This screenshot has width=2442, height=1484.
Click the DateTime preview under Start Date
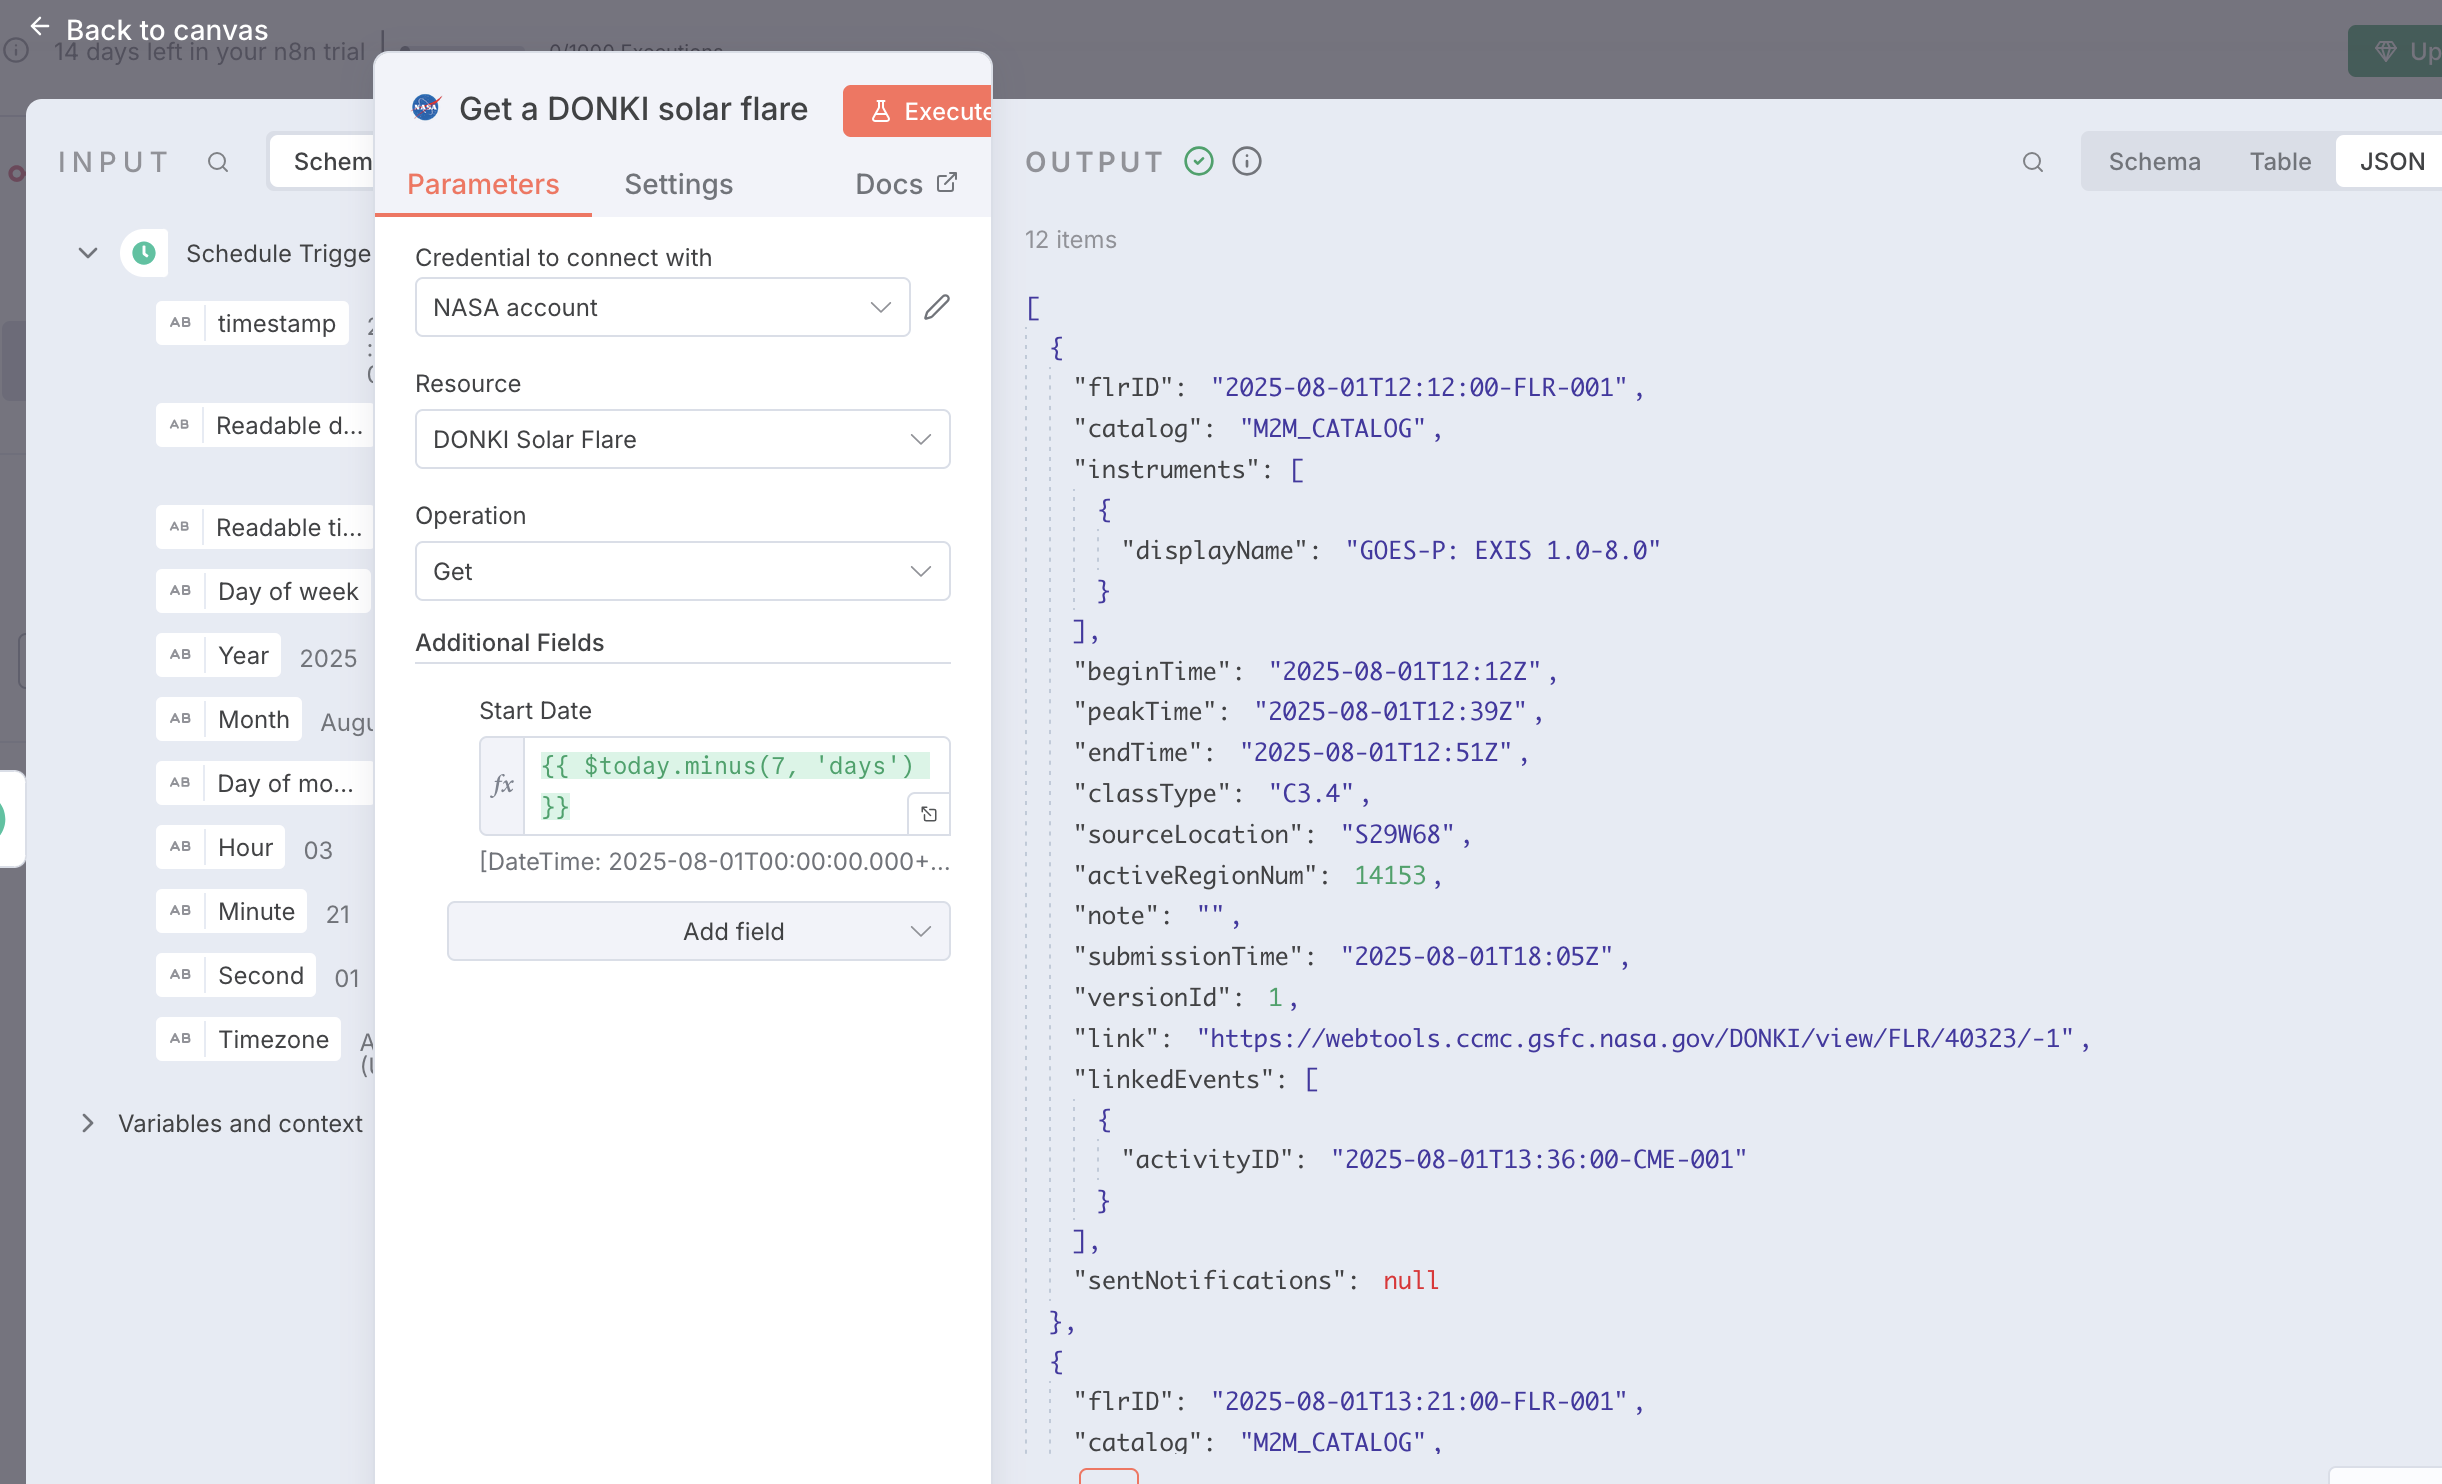click(714, 861)
